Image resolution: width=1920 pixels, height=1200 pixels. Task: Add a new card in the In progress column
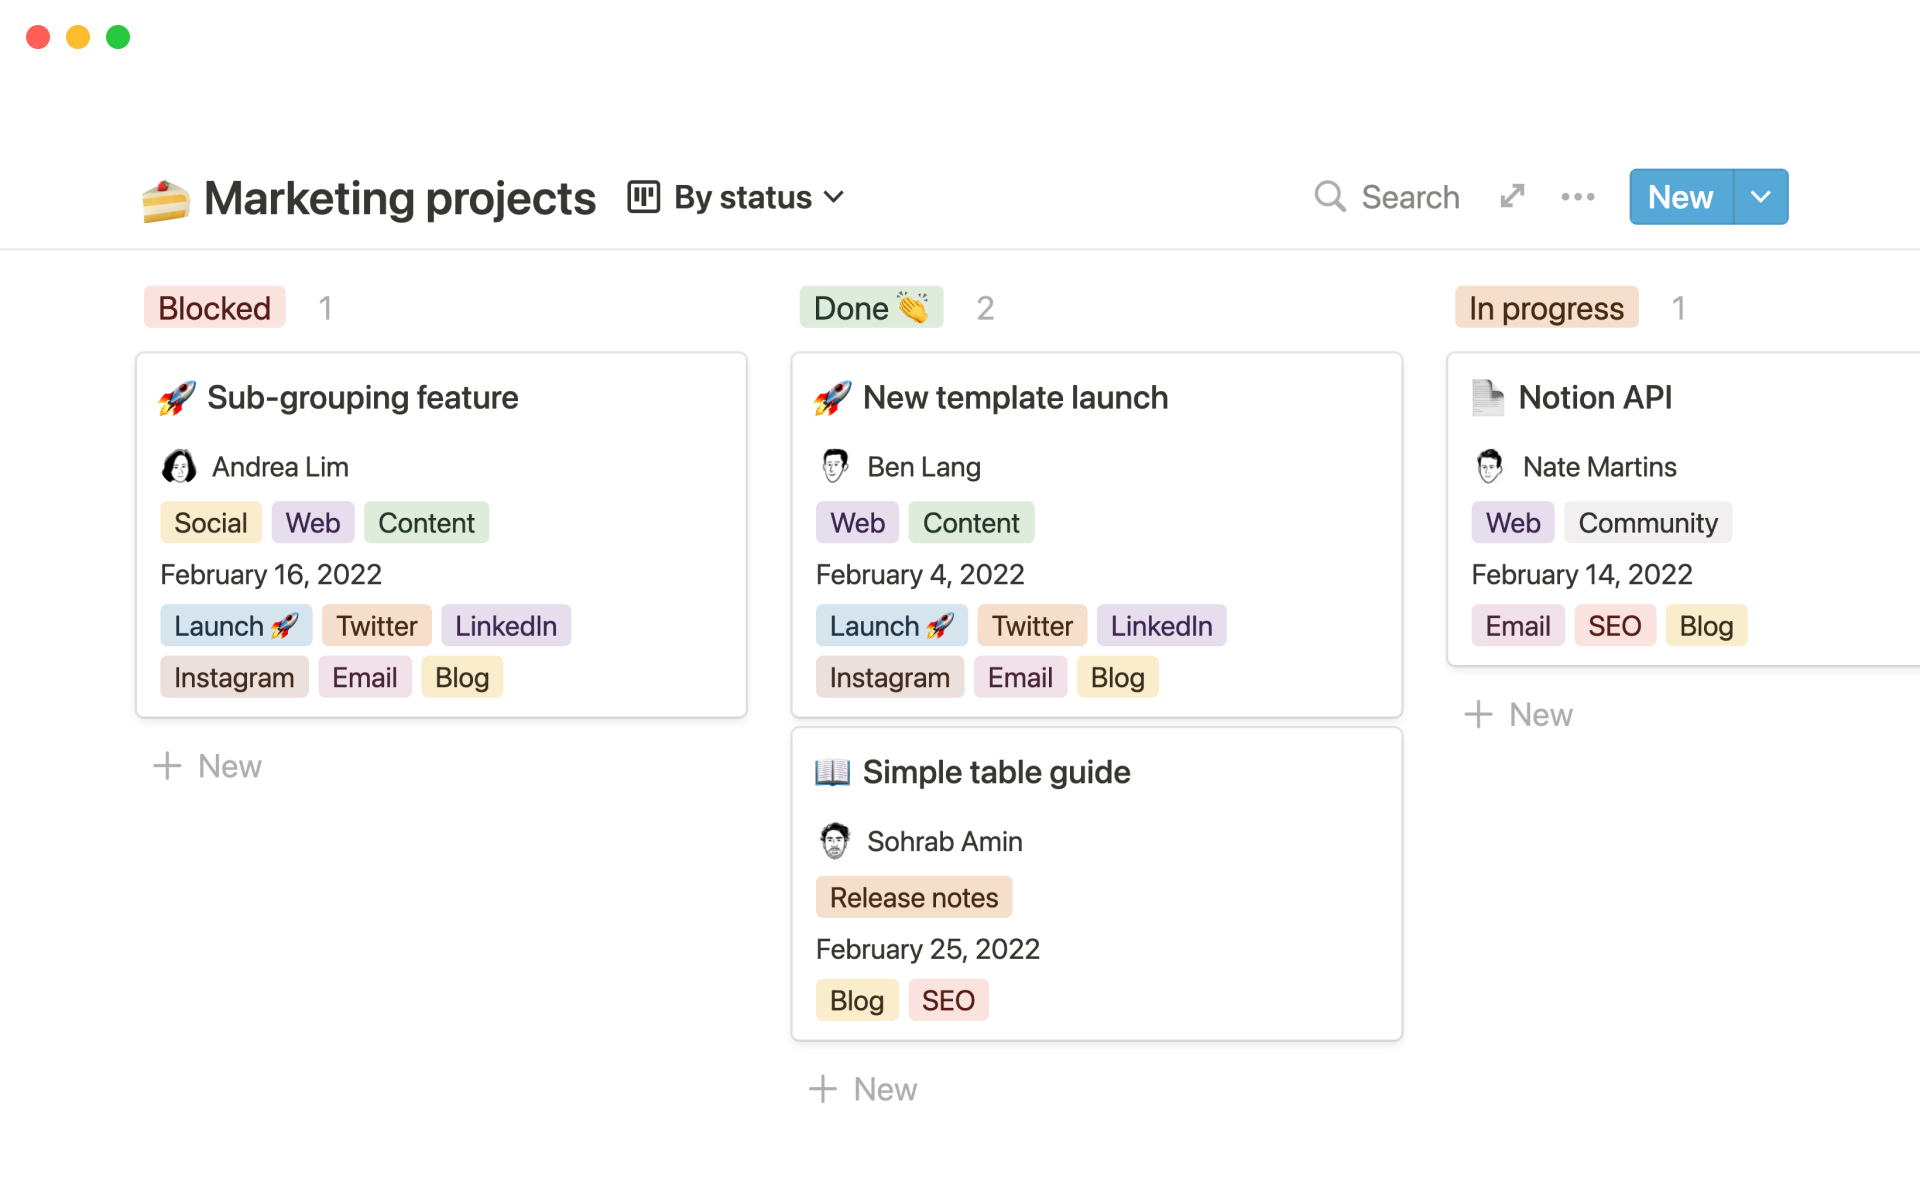(x=1518, y=714)
